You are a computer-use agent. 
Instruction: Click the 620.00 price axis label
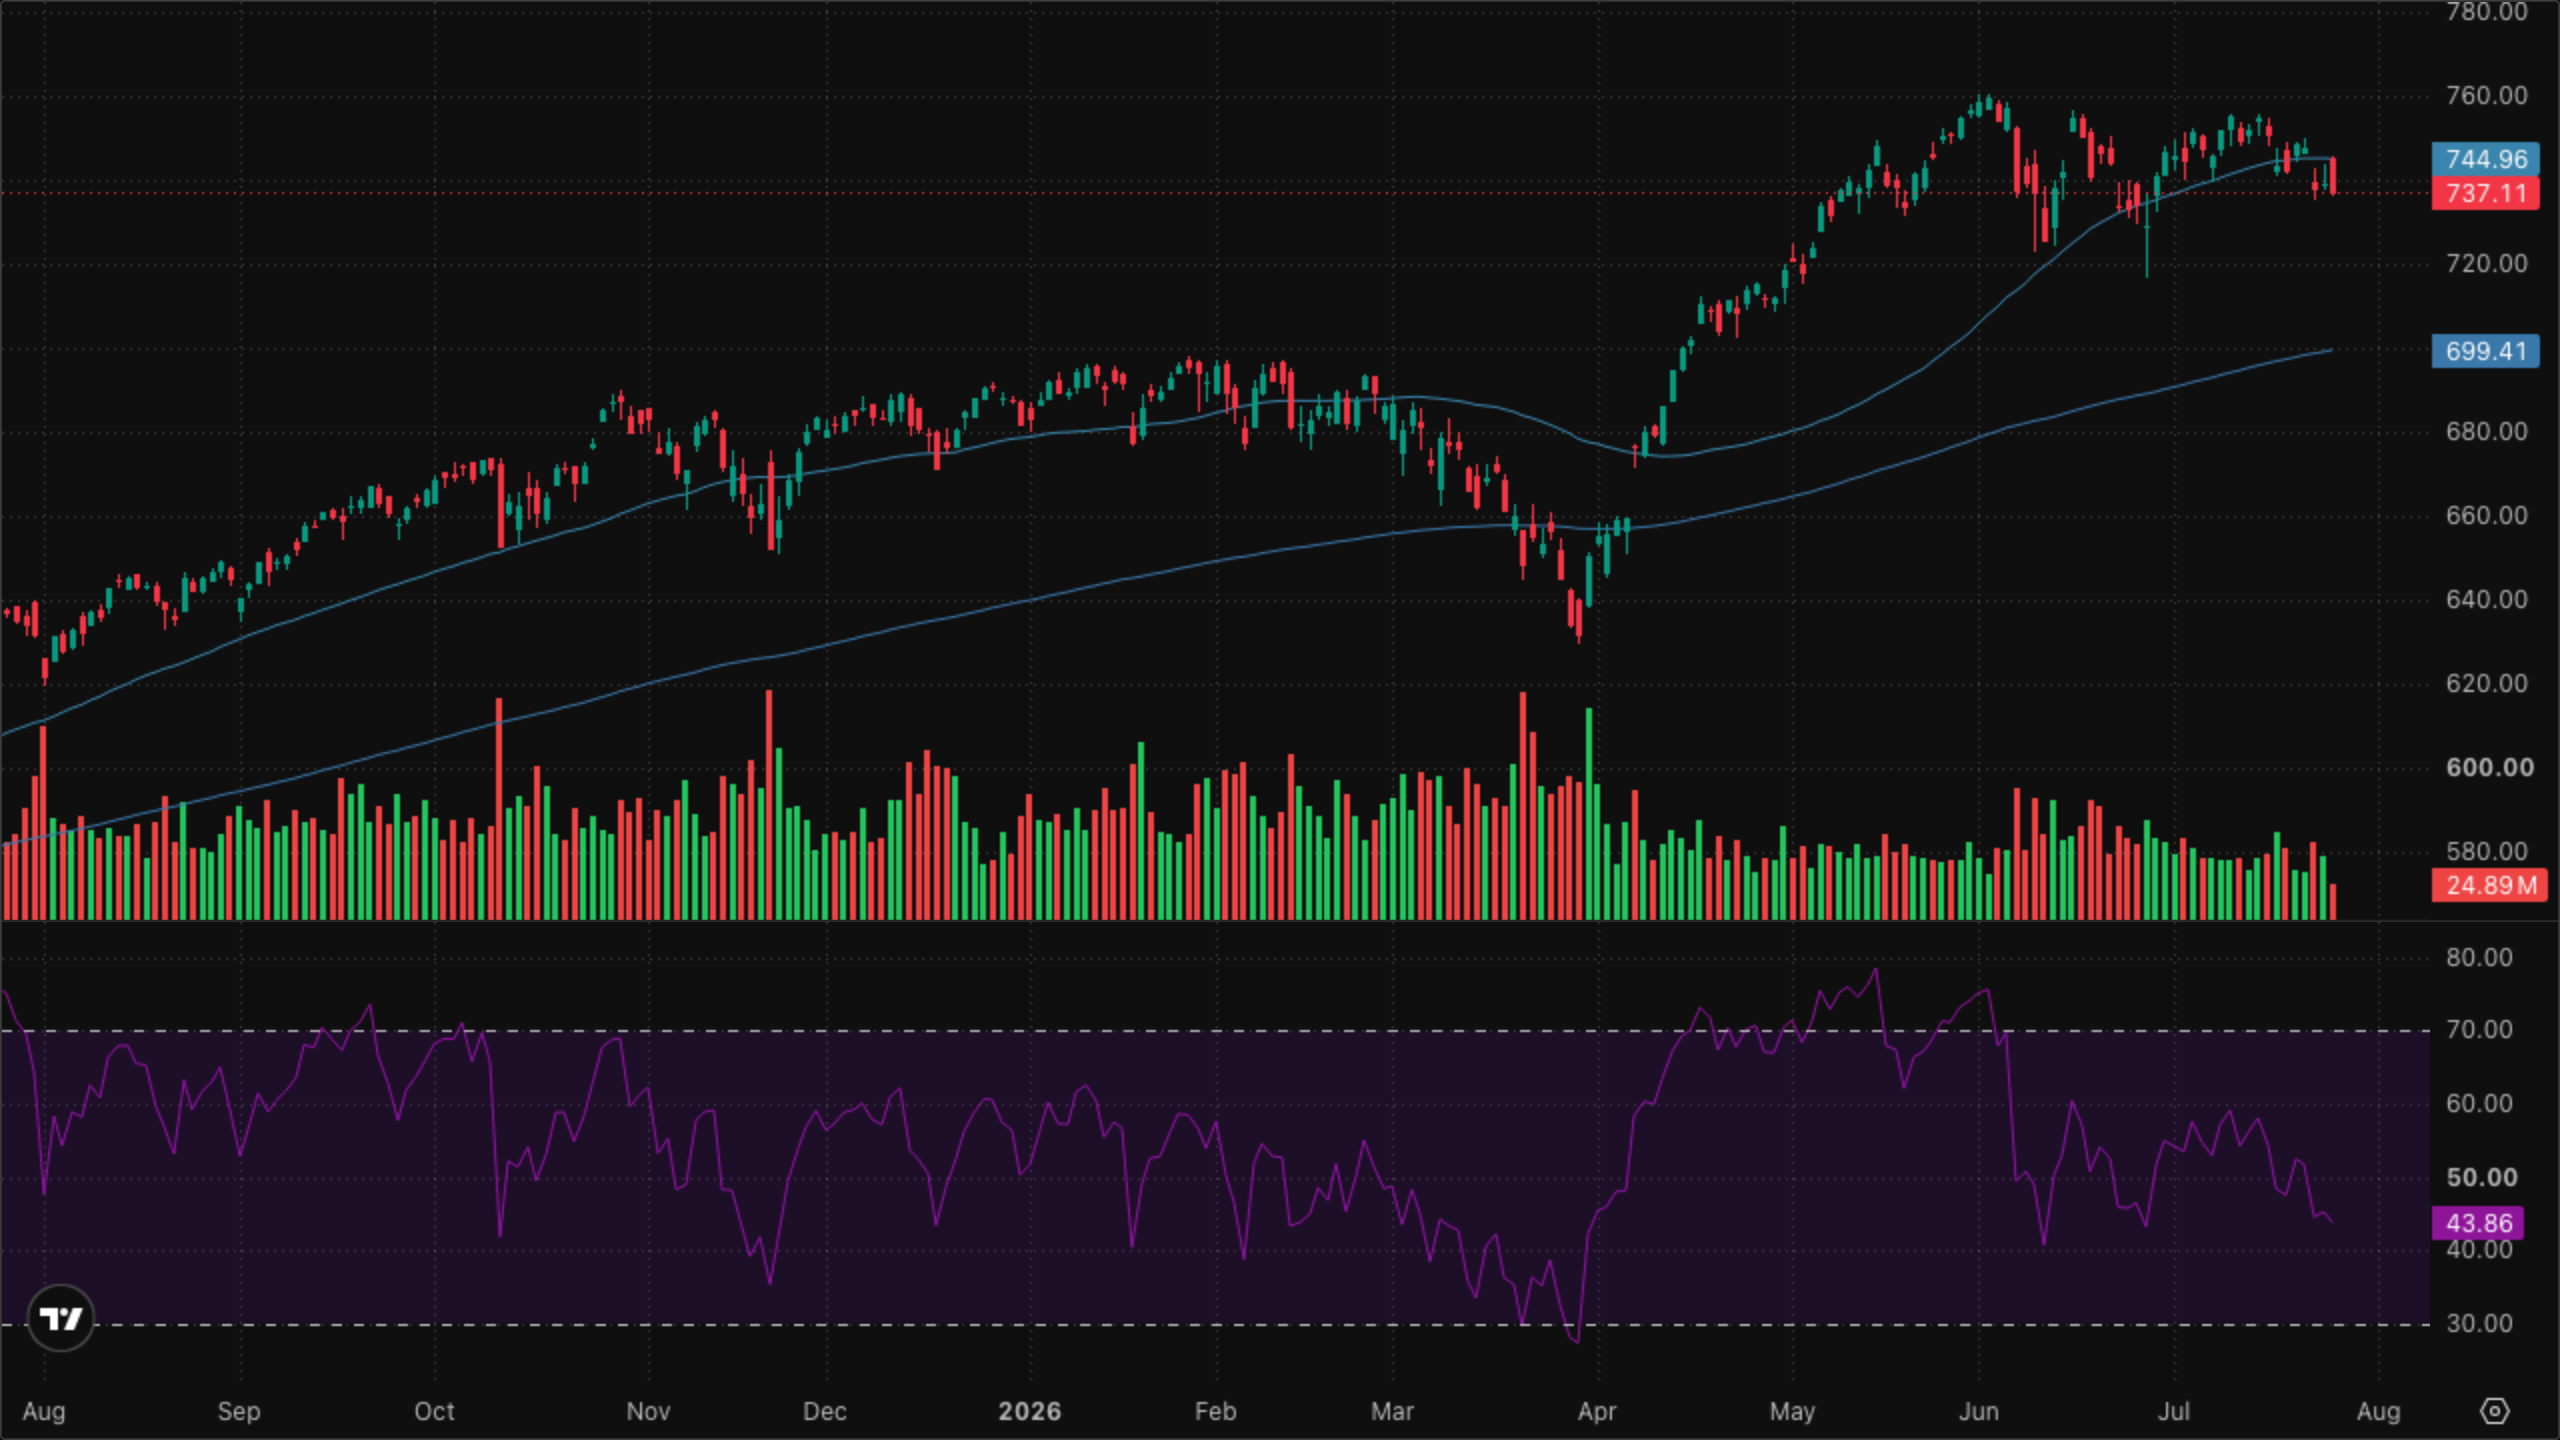click(x=2486, y=683)
